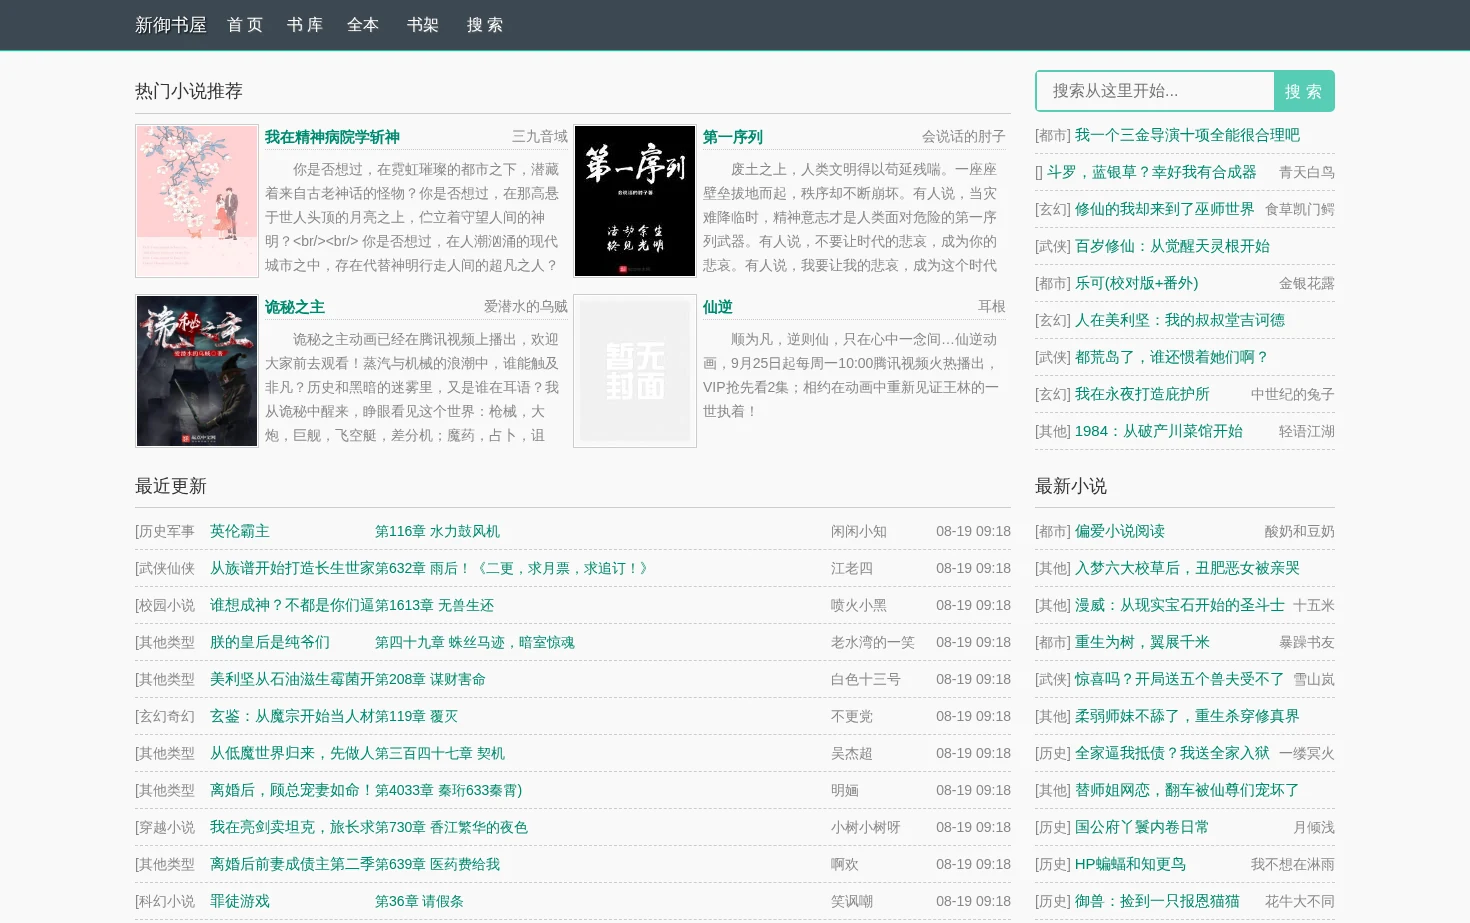The image size is (1470, 923).
Task: Open 谁想成神？不都是你们逼 novel link
Action: click(x=292, y=605)
